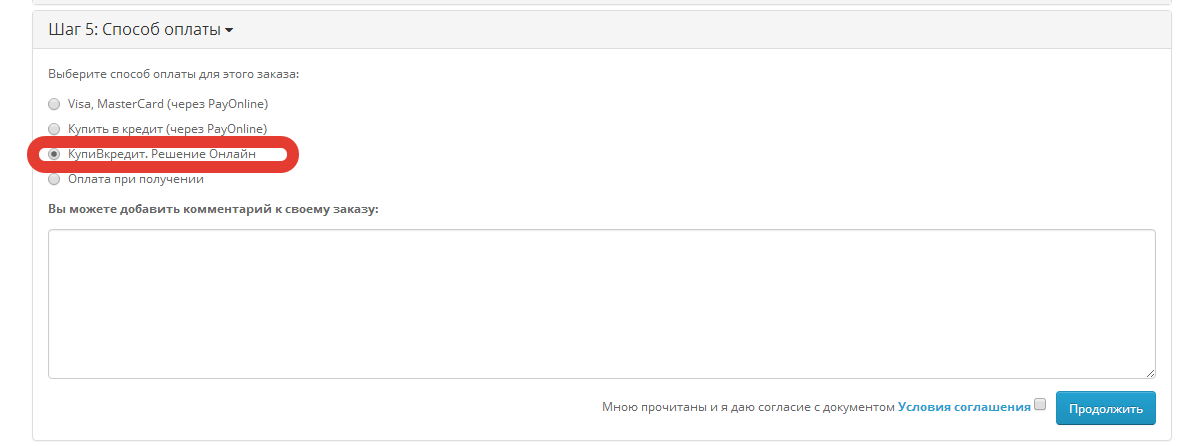
Task: Click the Выберите способ оплаты instruction text
Action: coord(174,74)
